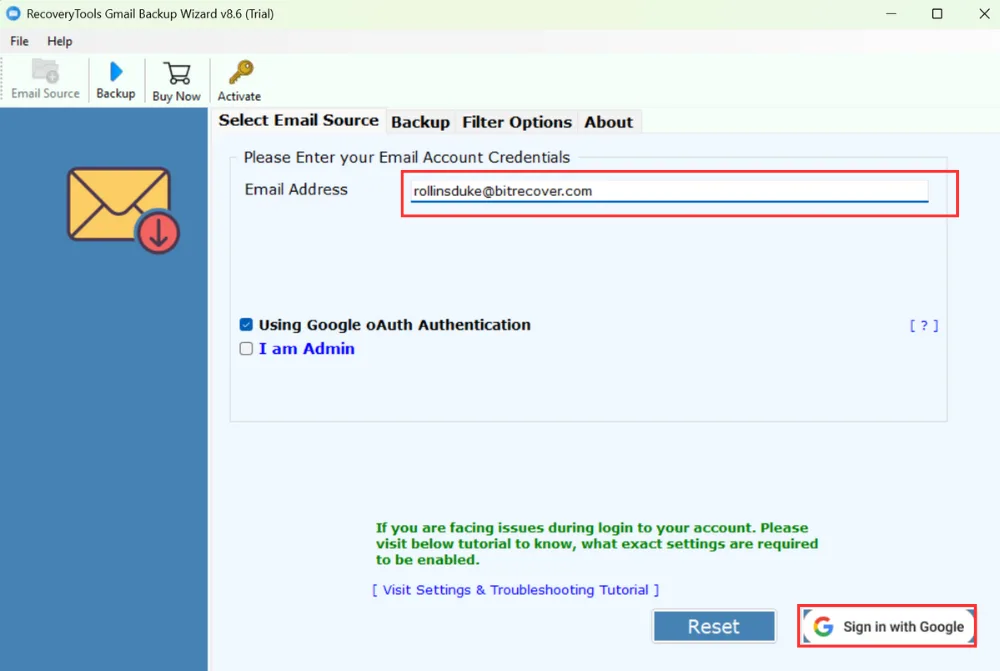Viewport: 1000px width, 671px height.
Task: Click the Activate key icon
Action: click(239, 81)
